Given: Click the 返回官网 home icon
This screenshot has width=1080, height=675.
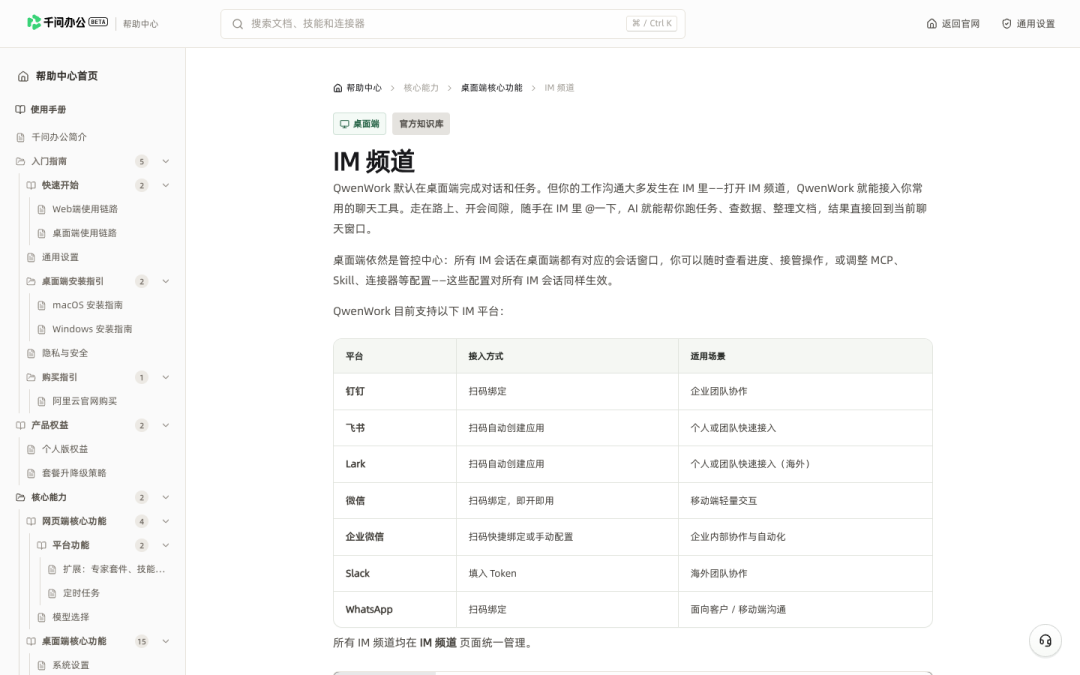Looking at the screenshot, I should 931,24.
